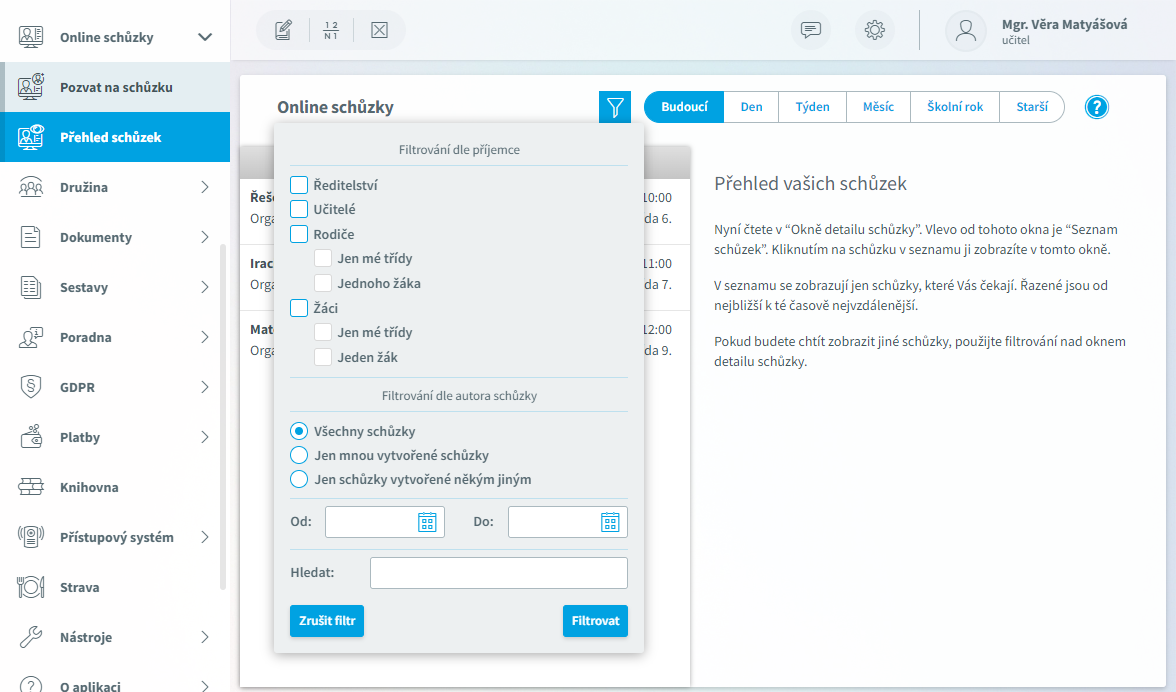The image size is (1176, 692).
Task: Open calendar picker for Od date
Action: click(427, 523)
